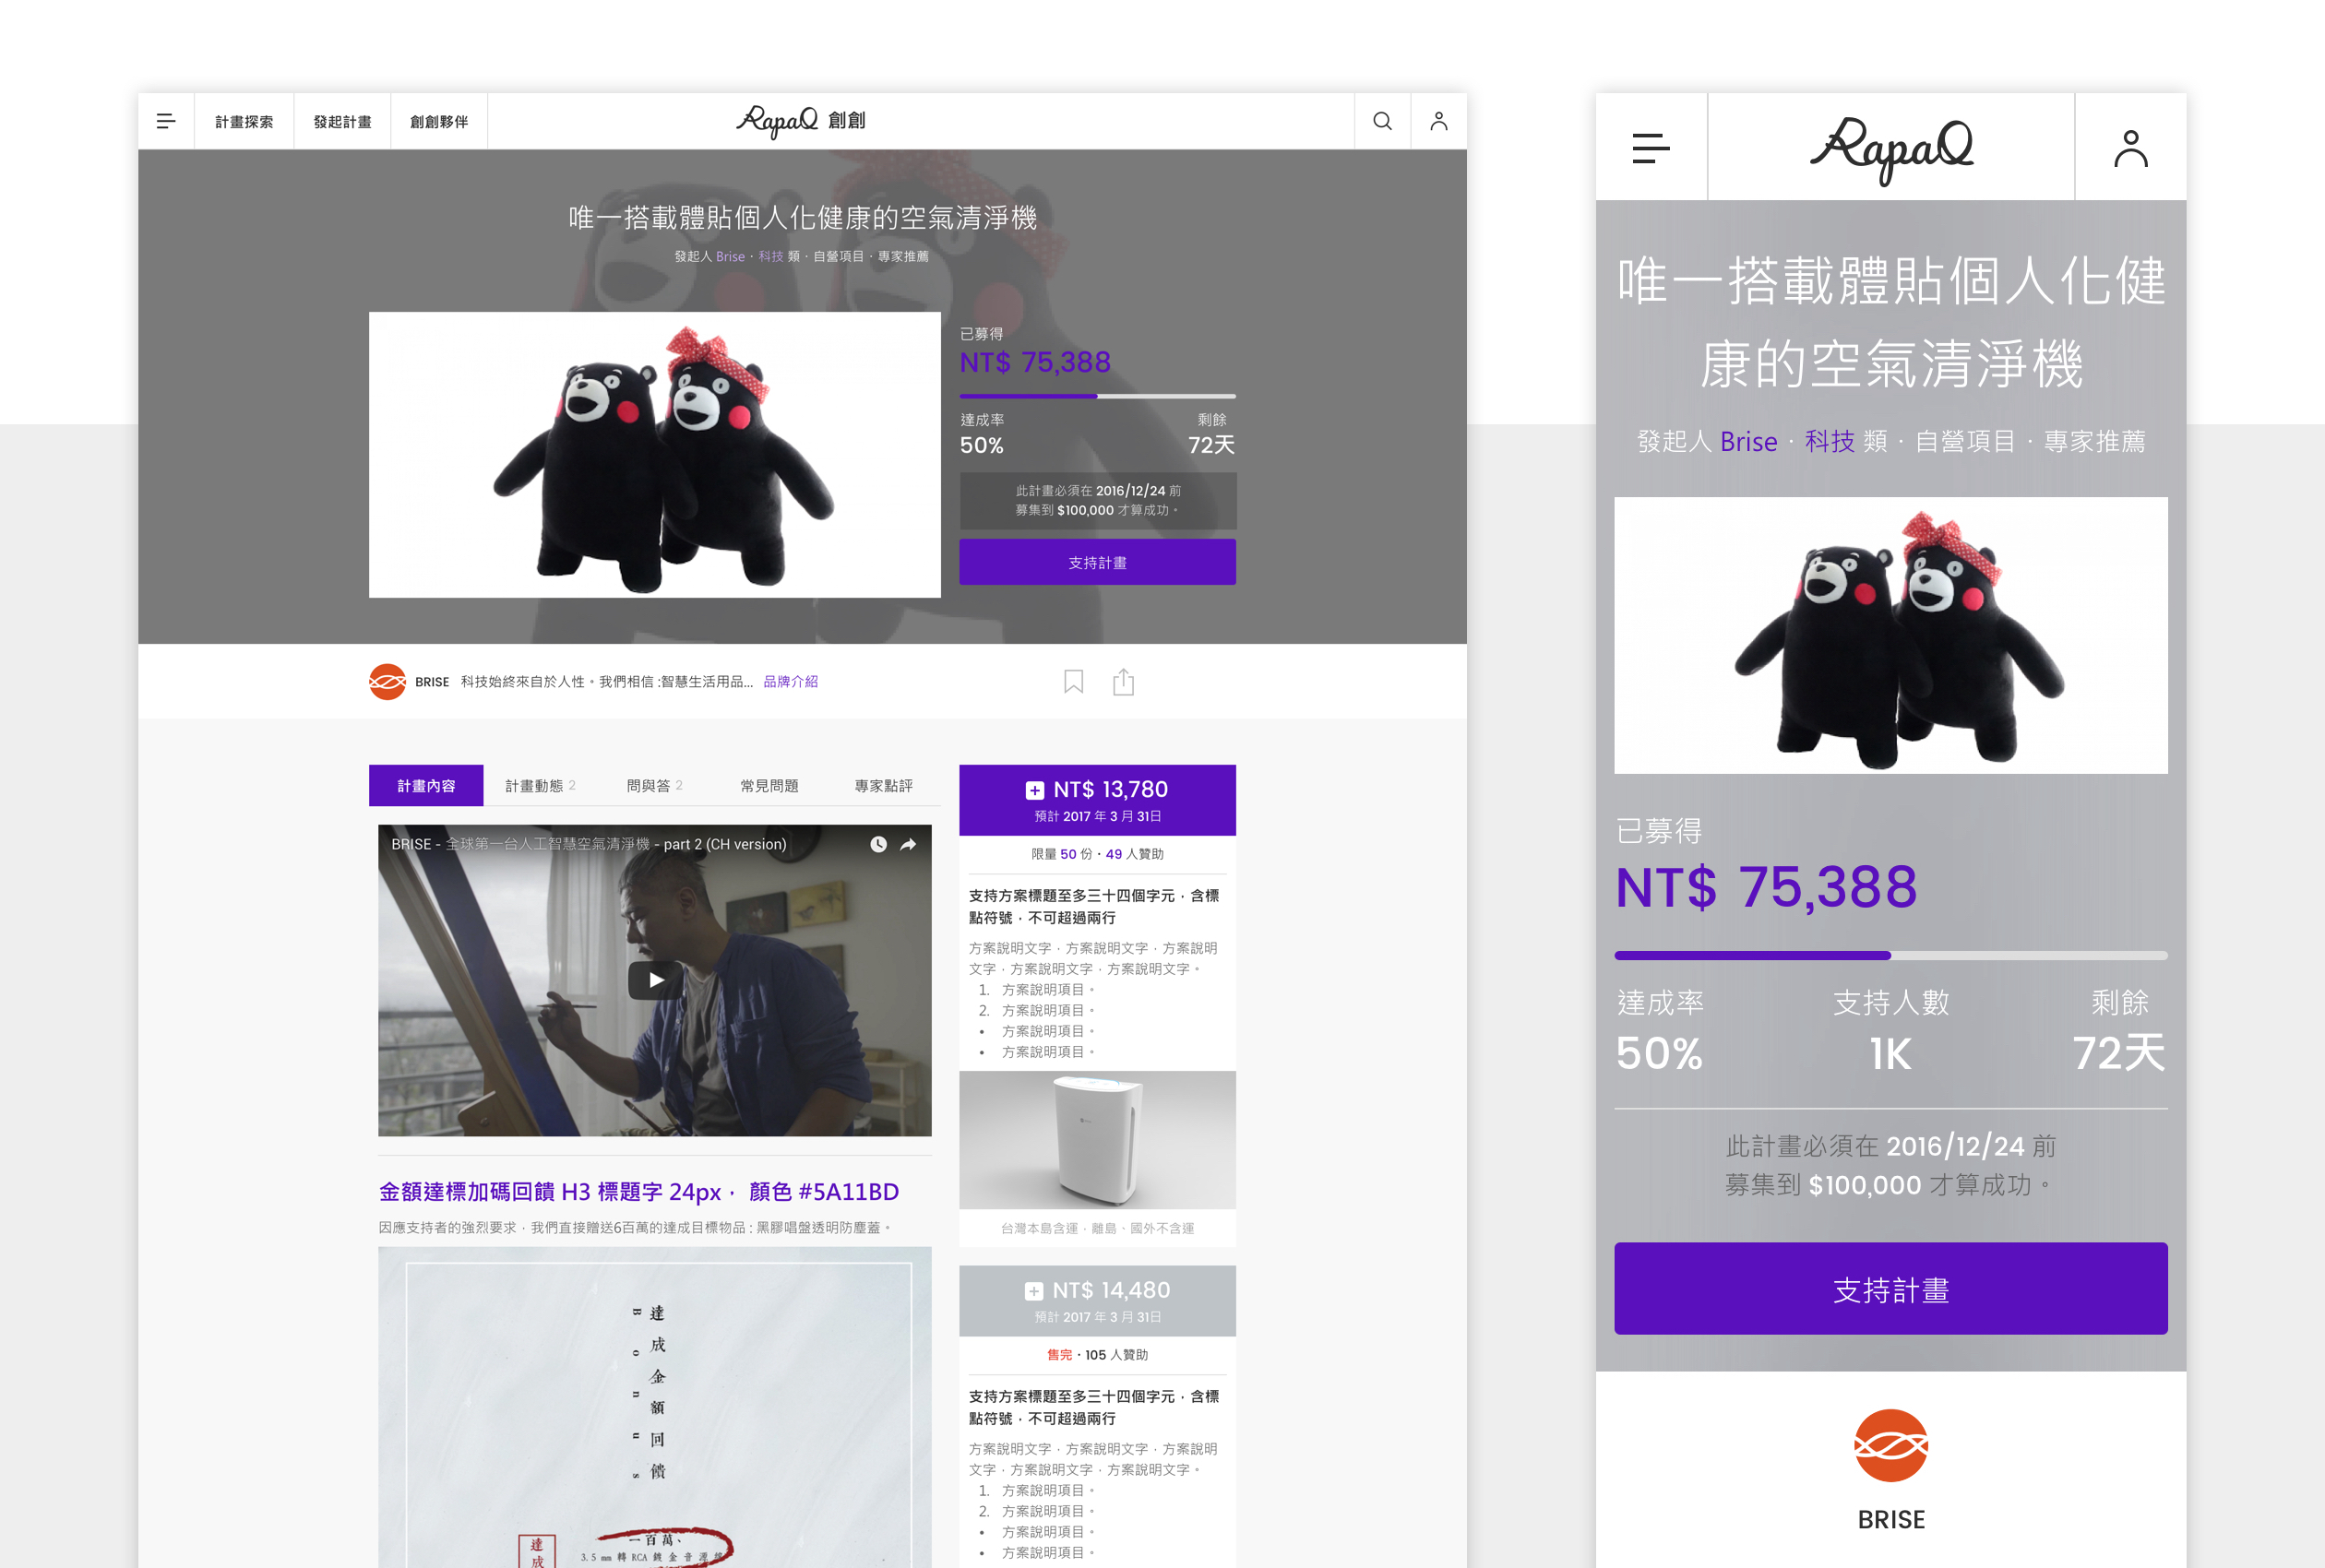Screen dimensions: 2325x1568
Task: Tap the mobile funding progress bar
Action: (1891, 955)
